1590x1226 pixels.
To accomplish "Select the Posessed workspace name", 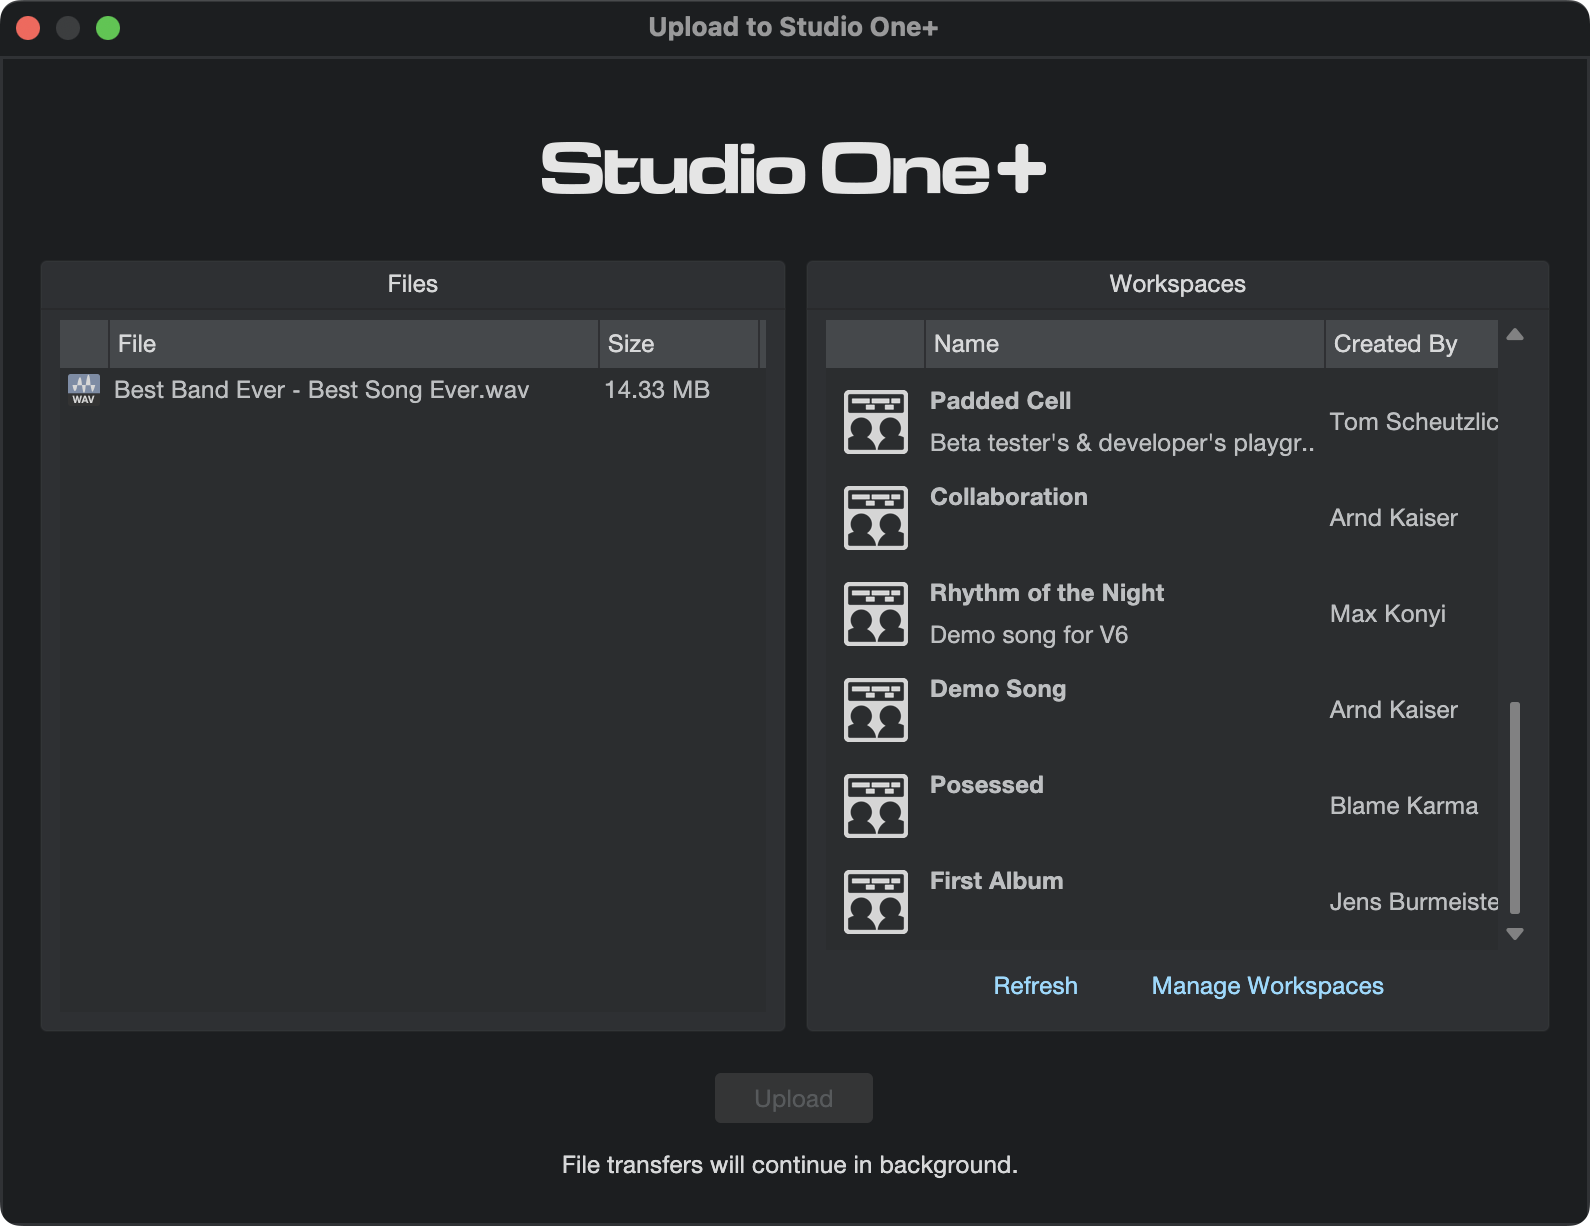I will (x=986, y=785).
